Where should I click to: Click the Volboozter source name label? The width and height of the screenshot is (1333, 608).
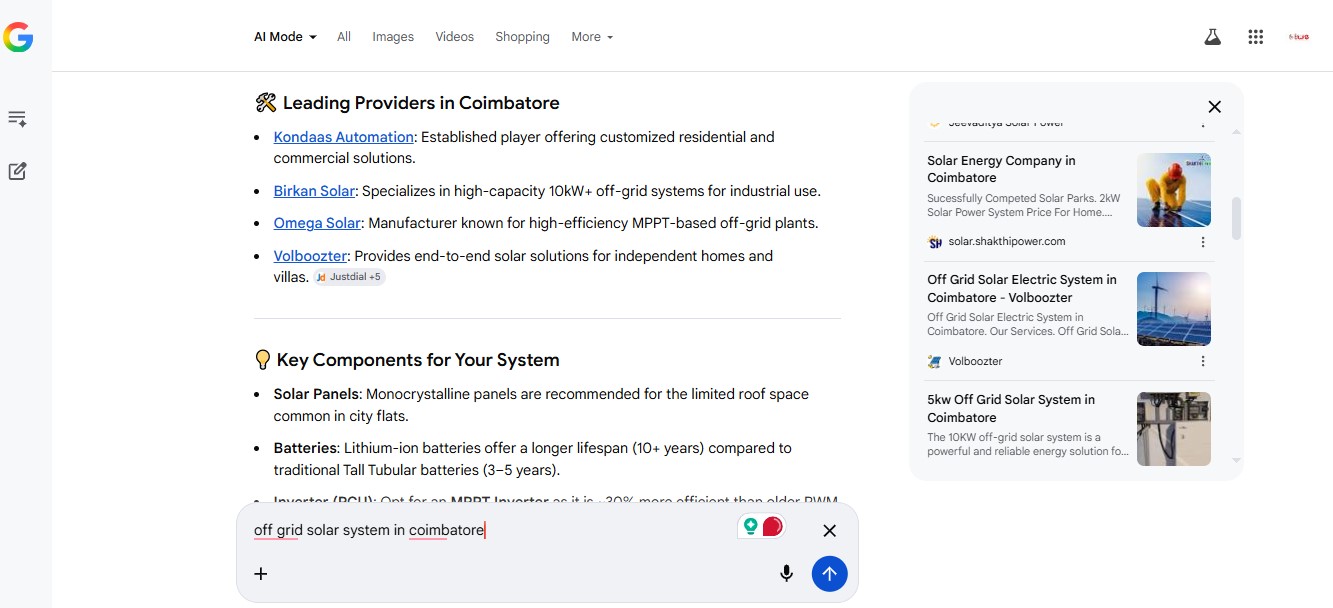[x=975, y=361]
